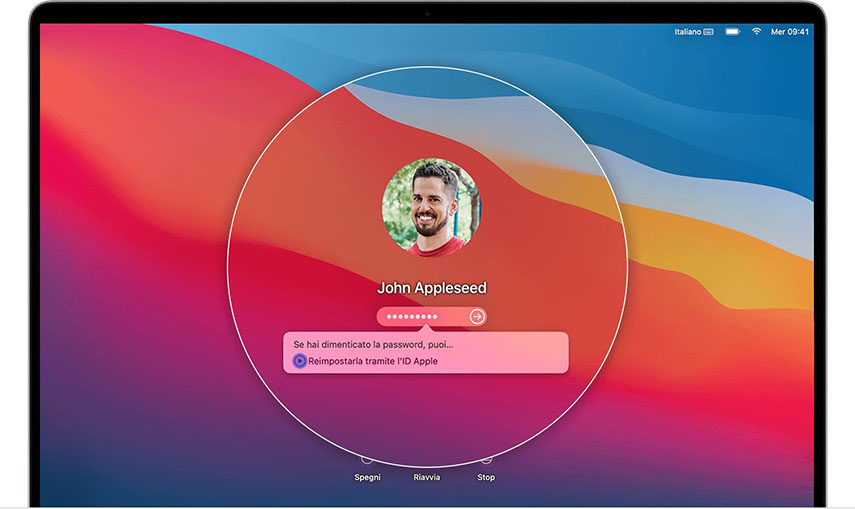Check the battery status icon
Viewport: 855px width, 509px height.
(x=733, y=32)
